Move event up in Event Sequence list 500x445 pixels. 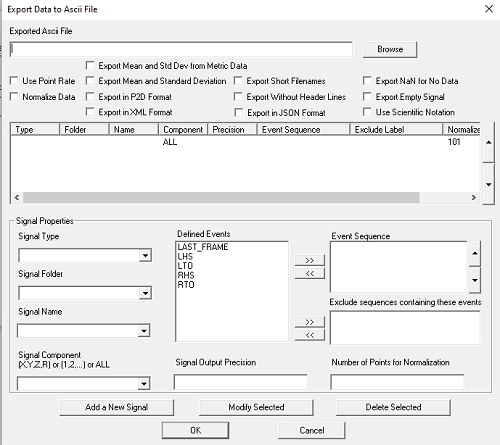point(475,253)
